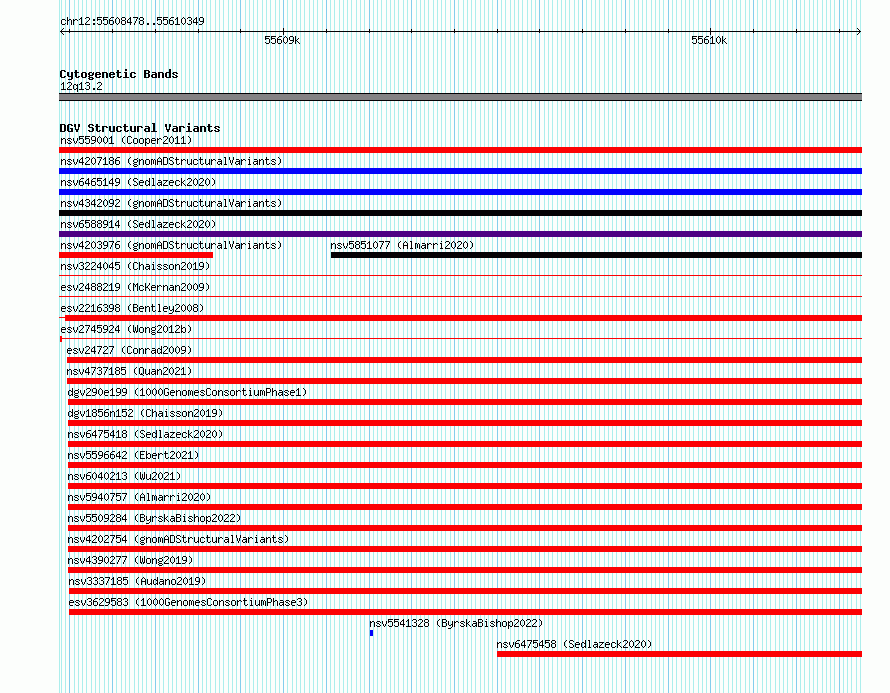890x693 pixels.
Task: Click the 55610k ruler tick label
Action: [709, 40]
